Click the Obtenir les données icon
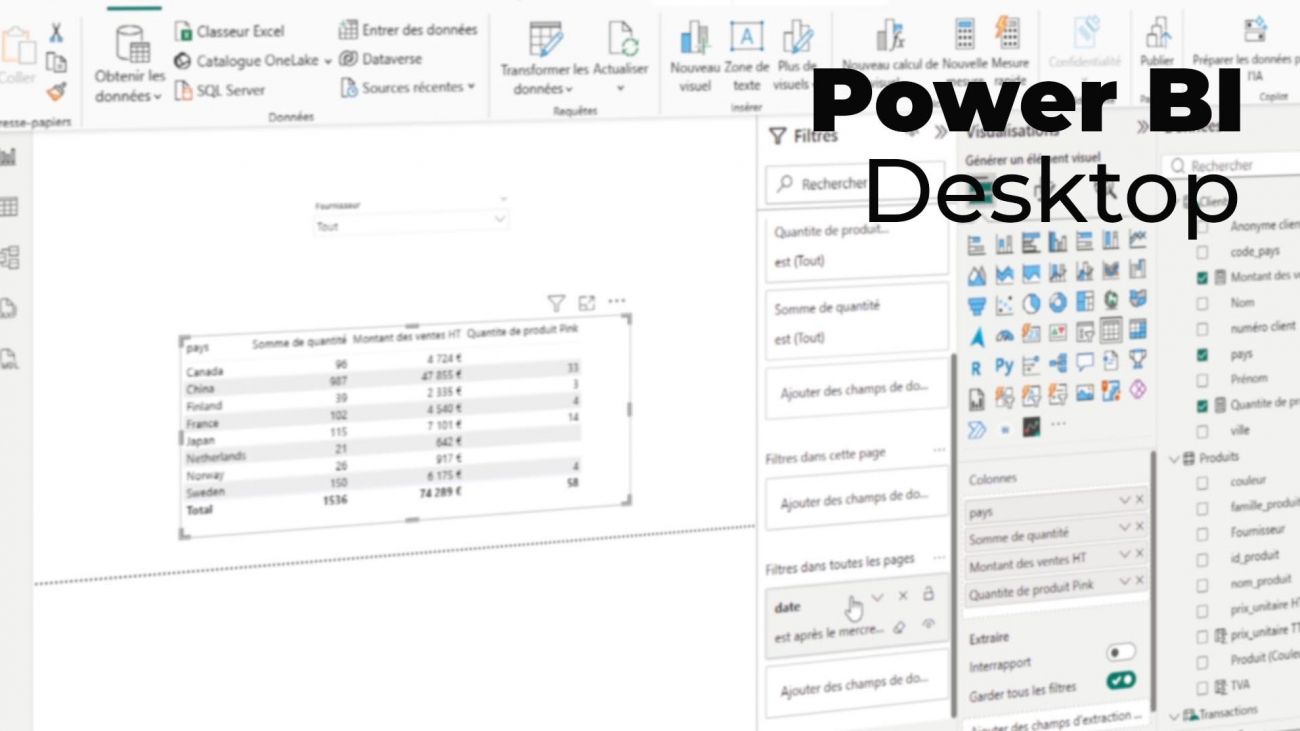 [132, 44]
